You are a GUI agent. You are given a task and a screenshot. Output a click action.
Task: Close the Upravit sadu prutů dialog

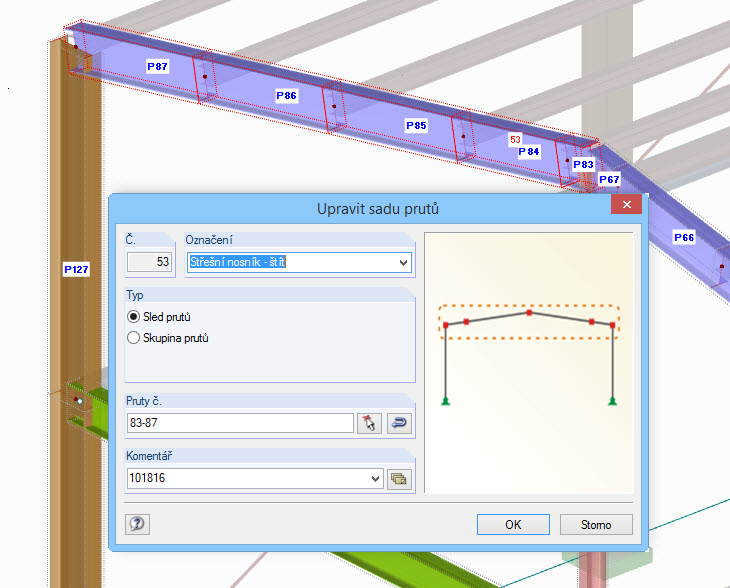click(x=627, y=204)
